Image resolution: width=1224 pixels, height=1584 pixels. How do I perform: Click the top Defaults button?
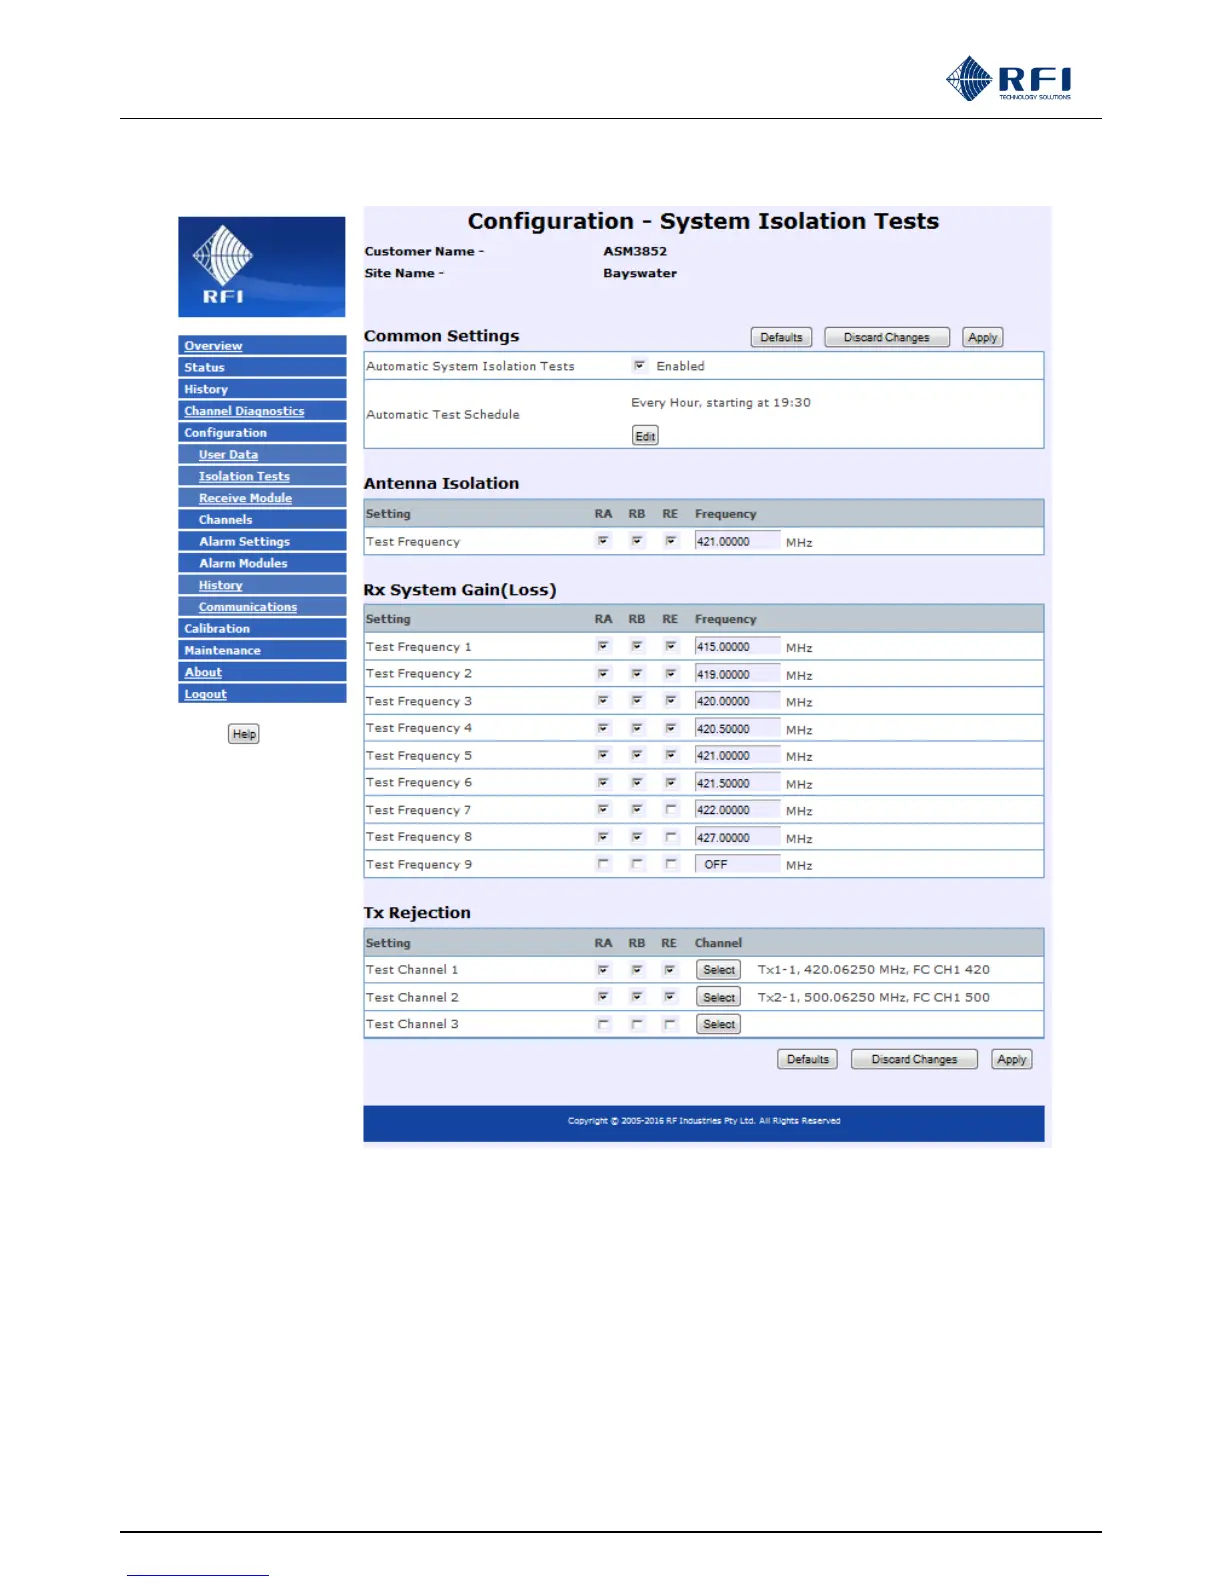point(781,337)
